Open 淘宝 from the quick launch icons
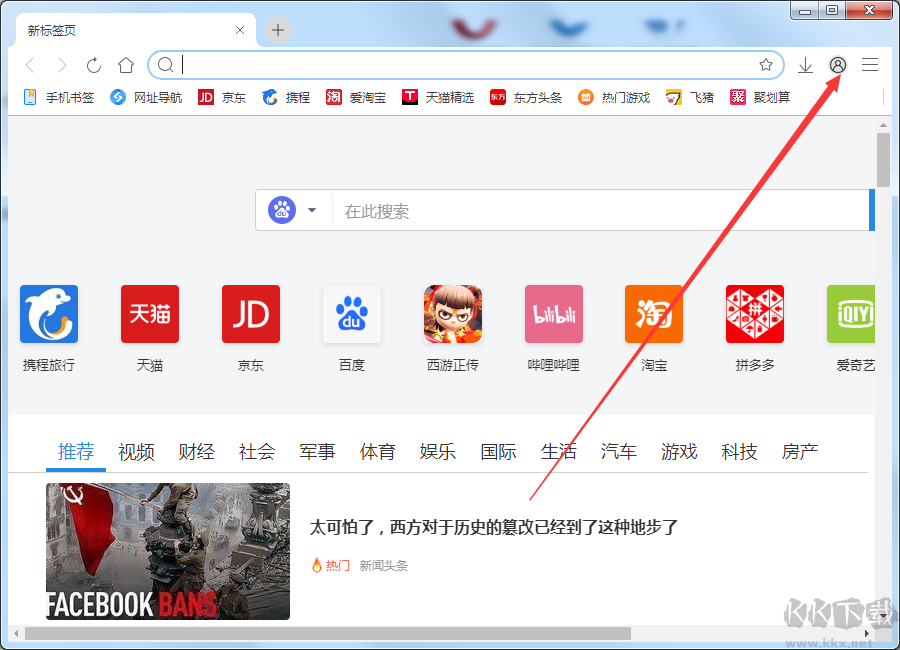 pos(653,314)
